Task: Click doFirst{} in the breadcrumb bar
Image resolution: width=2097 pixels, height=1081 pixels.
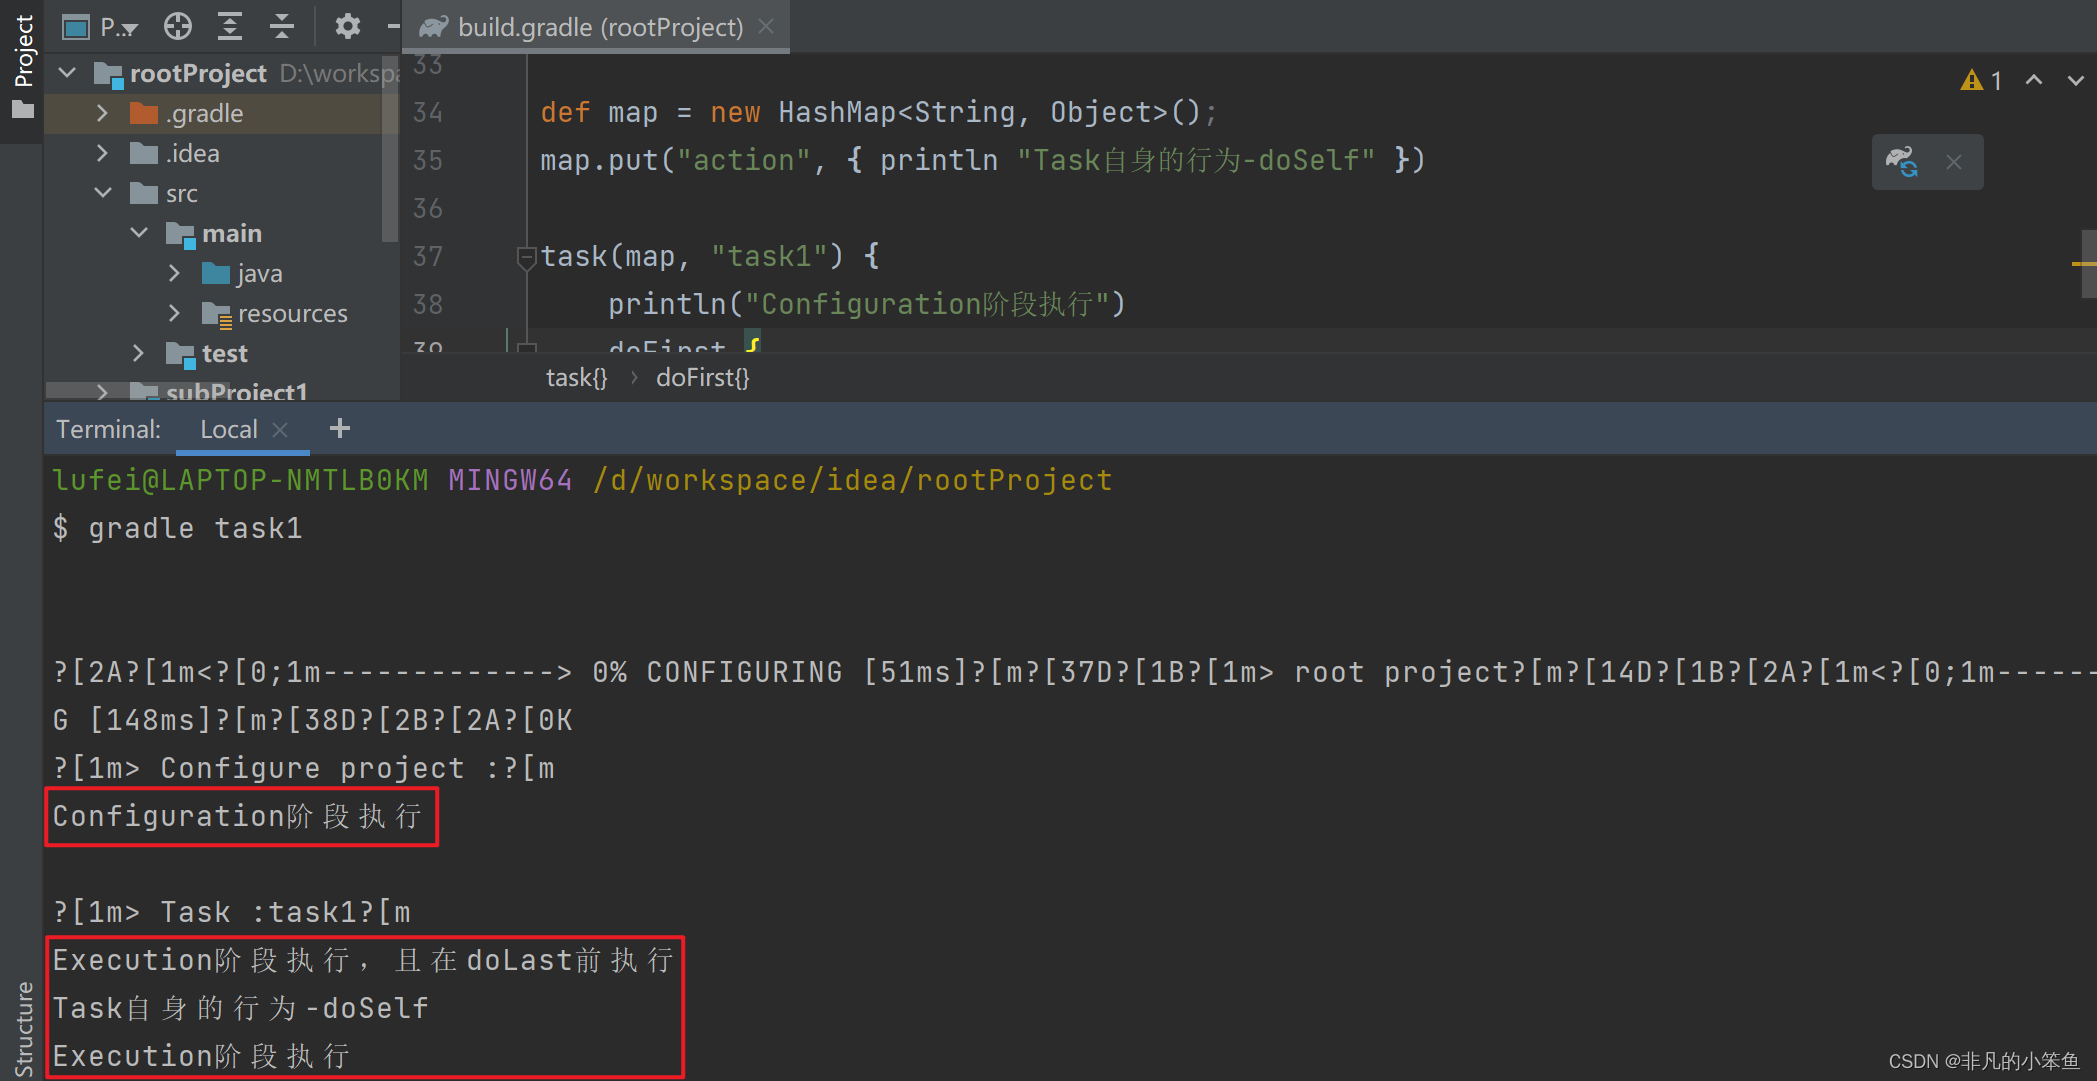Action: pyautogui.click(x=702, y=377)
